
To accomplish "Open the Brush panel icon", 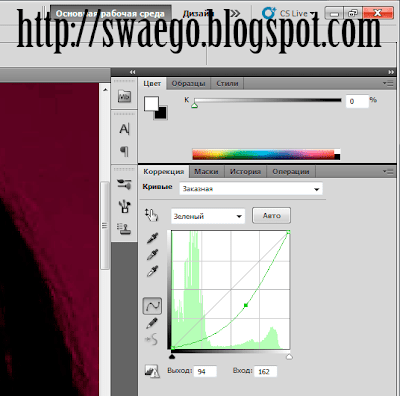I will [125, 206].
